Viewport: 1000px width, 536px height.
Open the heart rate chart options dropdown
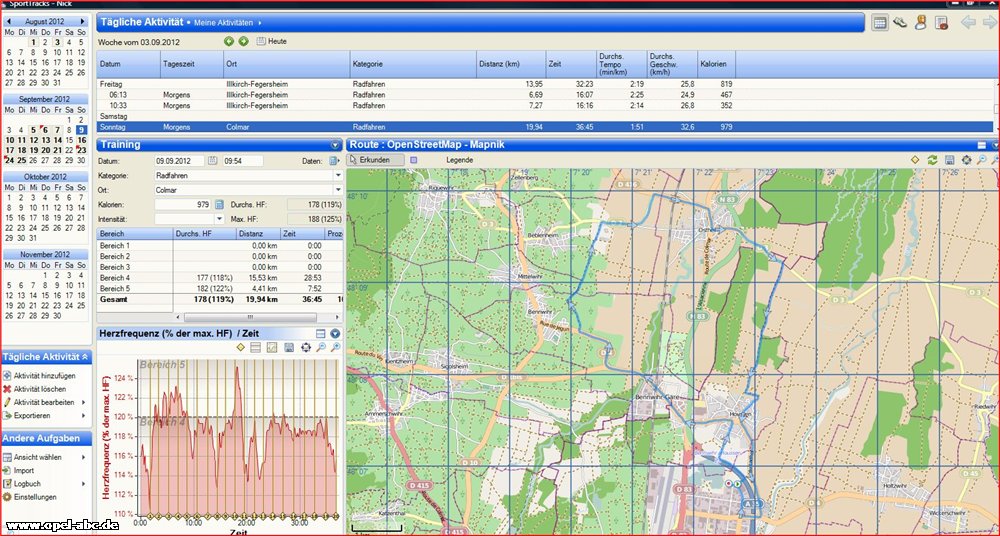(335, 334)
